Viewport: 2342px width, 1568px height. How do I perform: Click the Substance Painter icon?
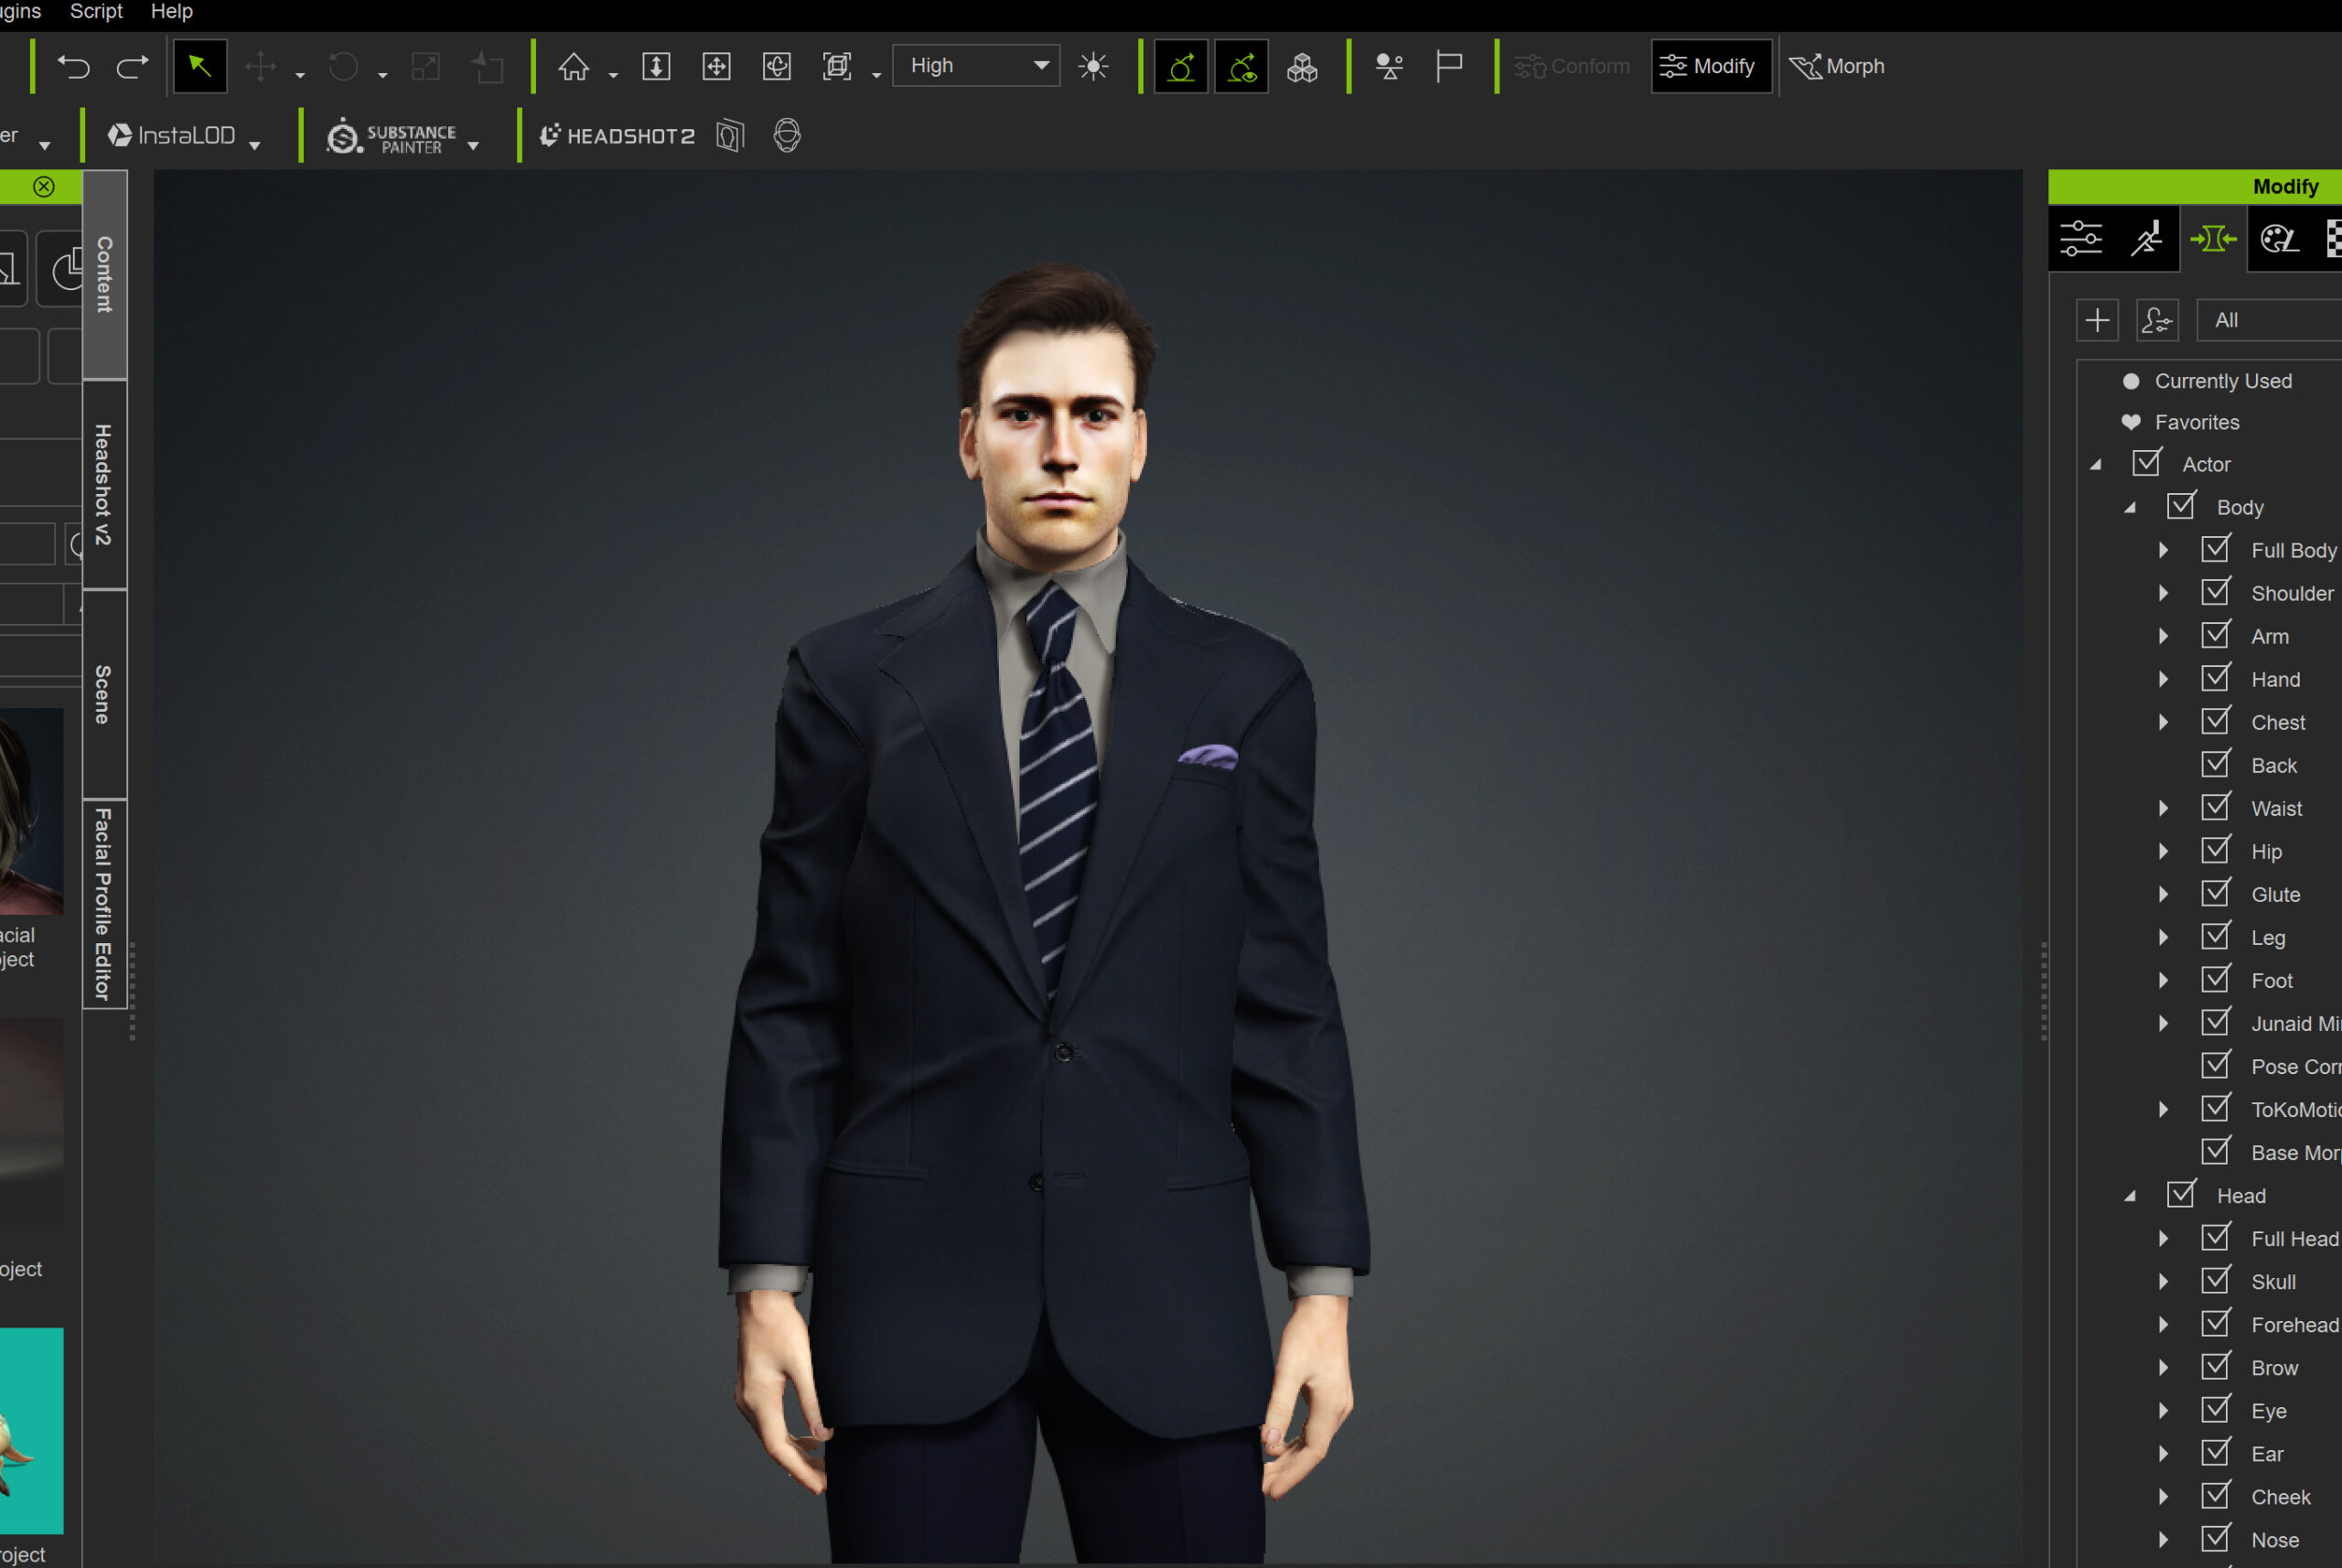tap(391, 137)
